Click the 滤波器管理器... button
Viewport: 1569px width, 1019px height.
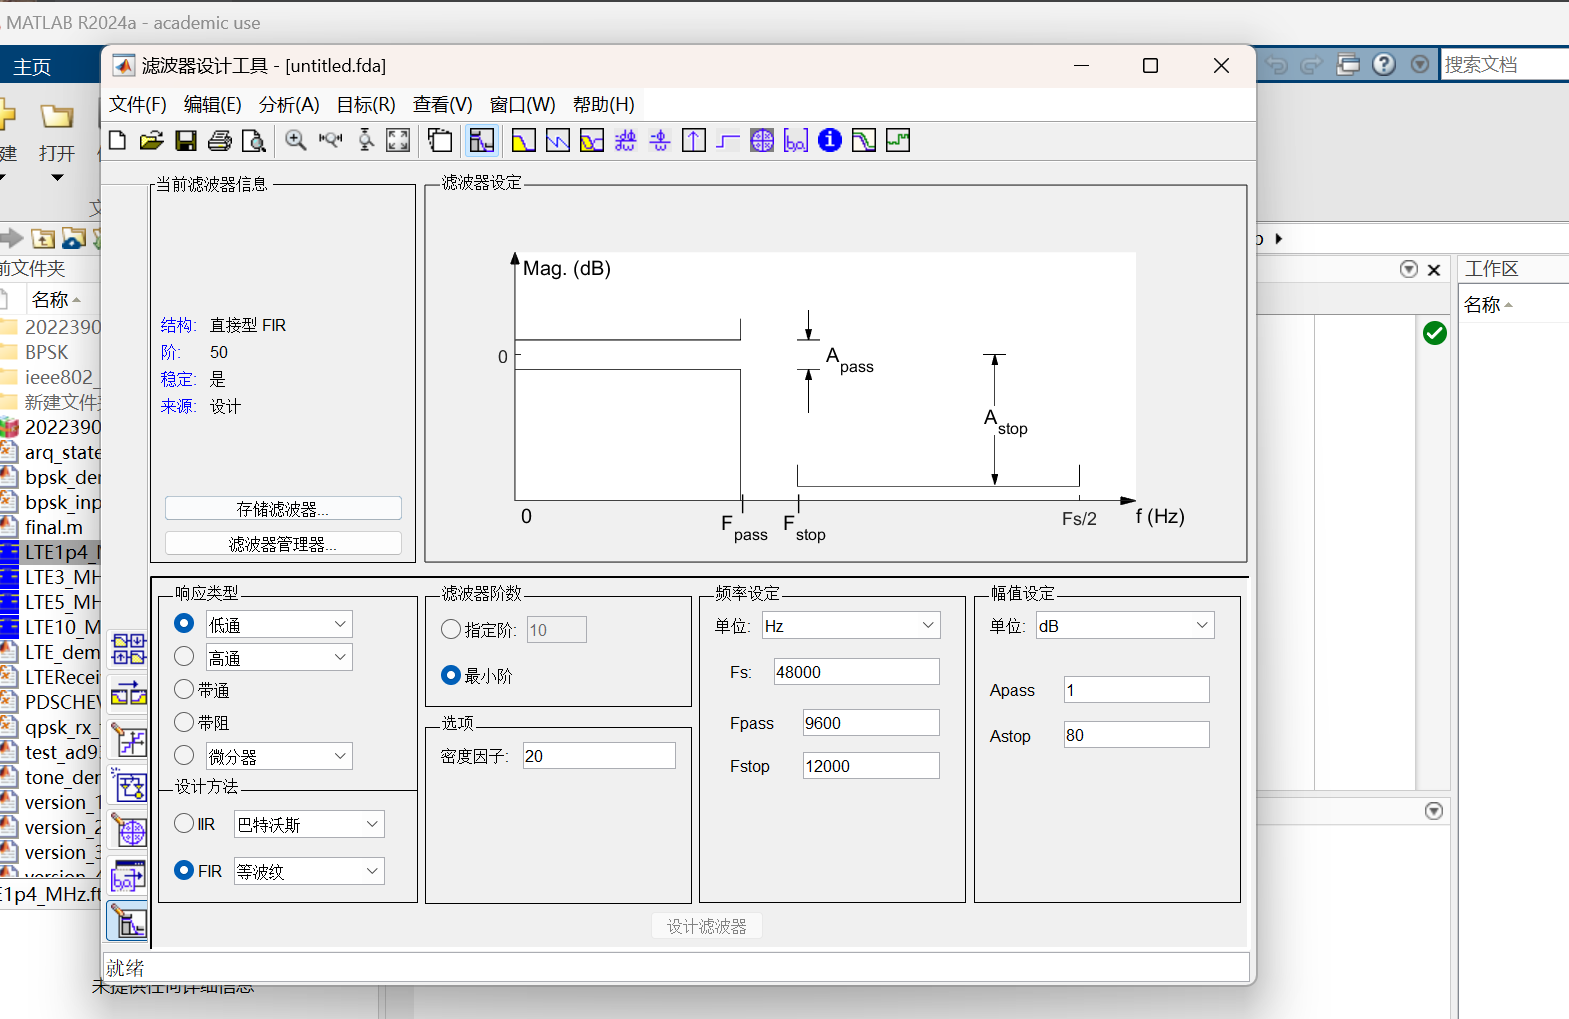[x=283, y=543]
